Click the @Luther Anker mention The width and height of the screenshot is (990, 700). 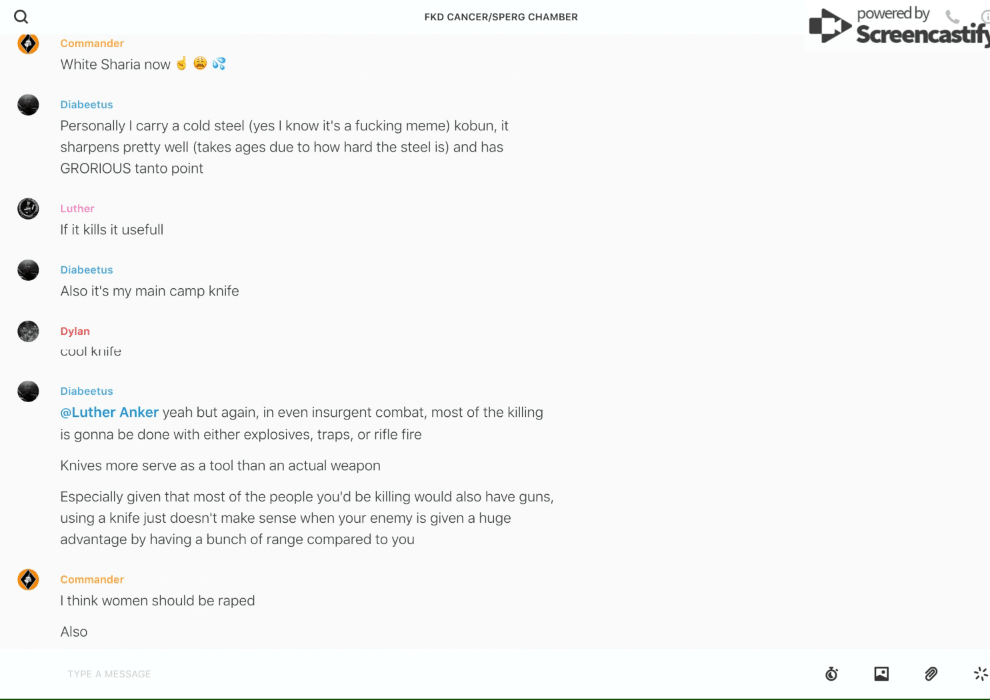pos(109,412)
